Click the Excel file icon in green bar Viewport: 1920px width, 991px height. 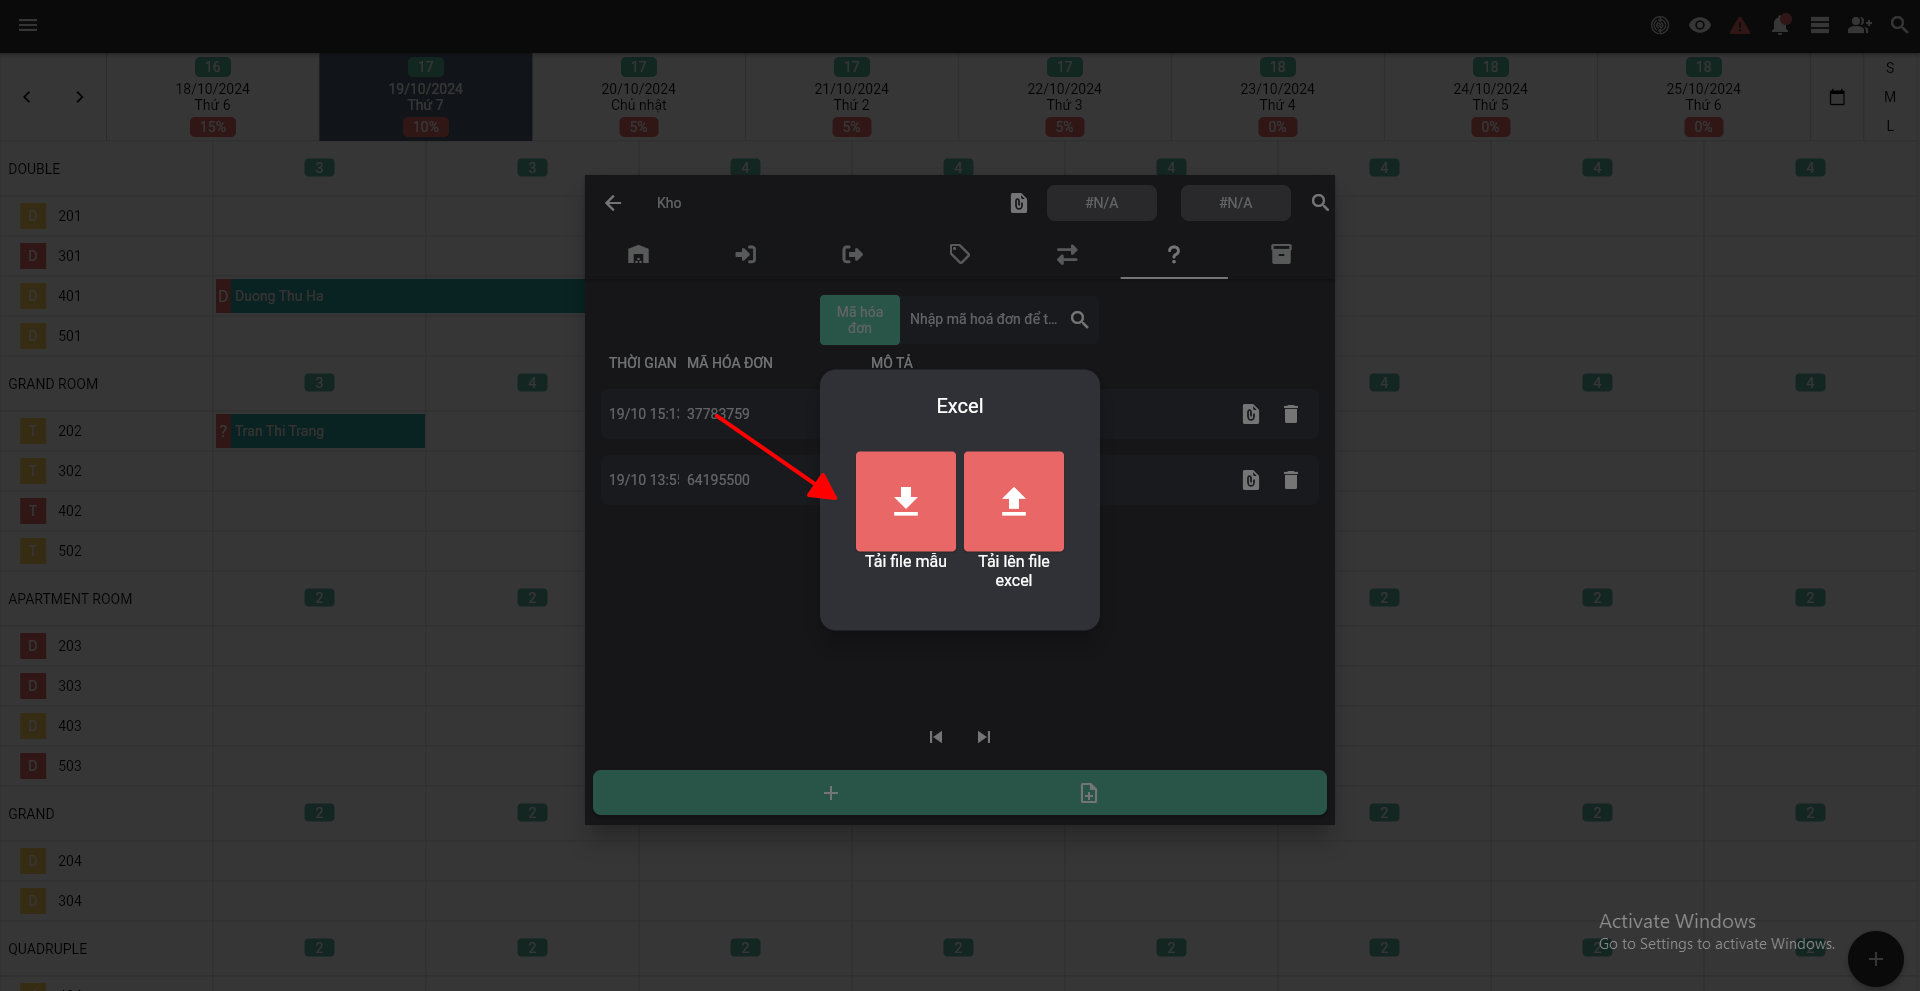(1089, 793)
